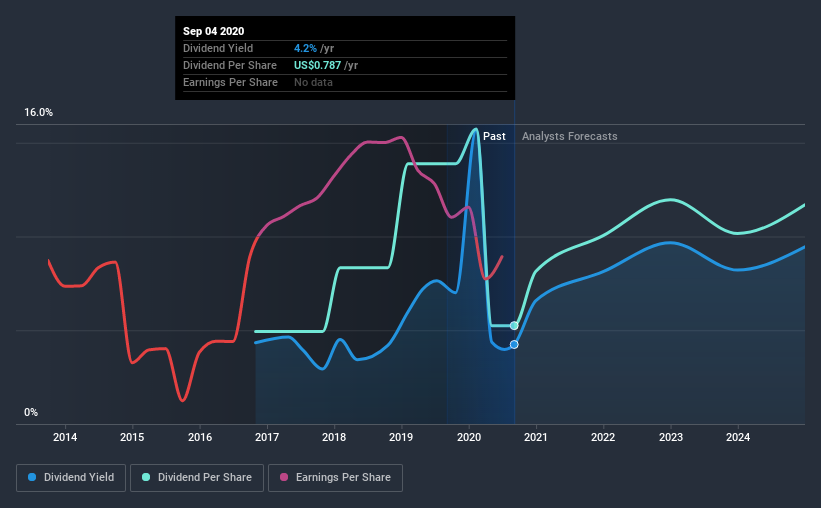The image size is (821, 508).
Task: Click the blue Dividend Yield legend dot
Action: click(x=32, y=477)
